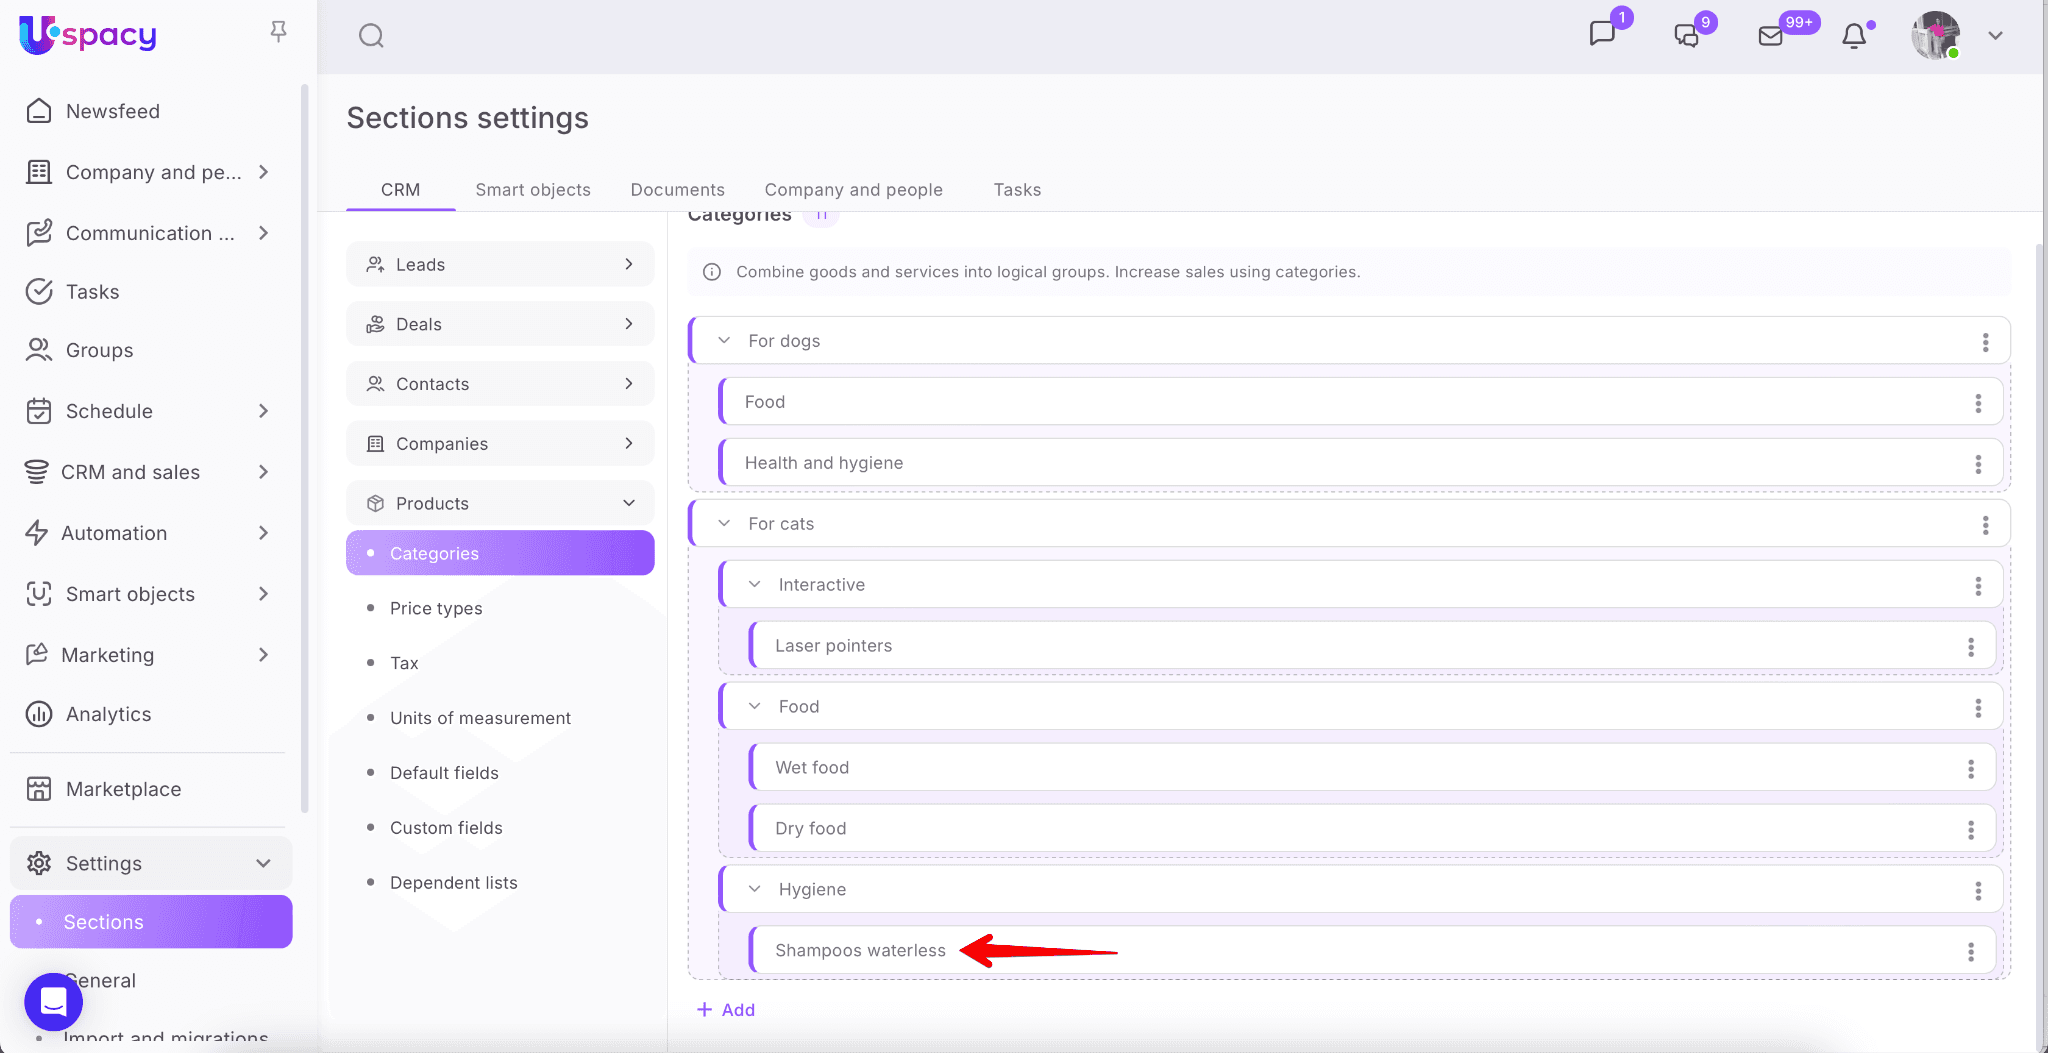Click the search magnifier icon
The height and width of the screenshot is (1053, 2048).
pyautogui.click(x=371, y=36)
